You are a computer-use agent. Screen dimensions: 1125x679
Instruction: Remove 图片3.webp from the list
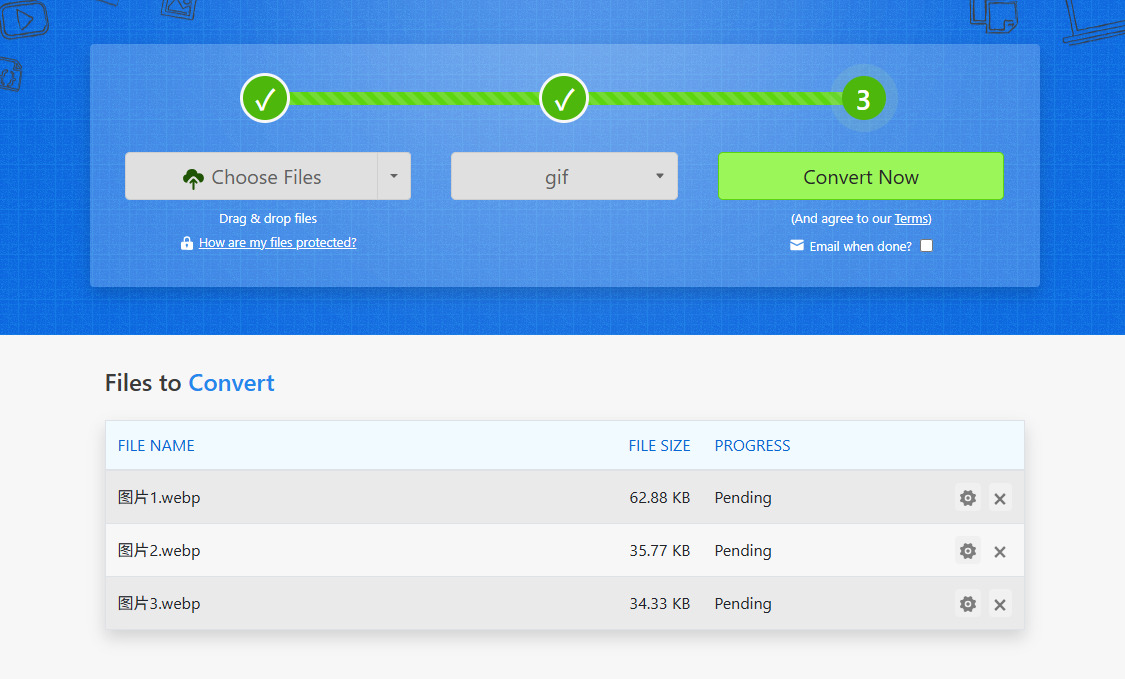(x=1000, y=604)
